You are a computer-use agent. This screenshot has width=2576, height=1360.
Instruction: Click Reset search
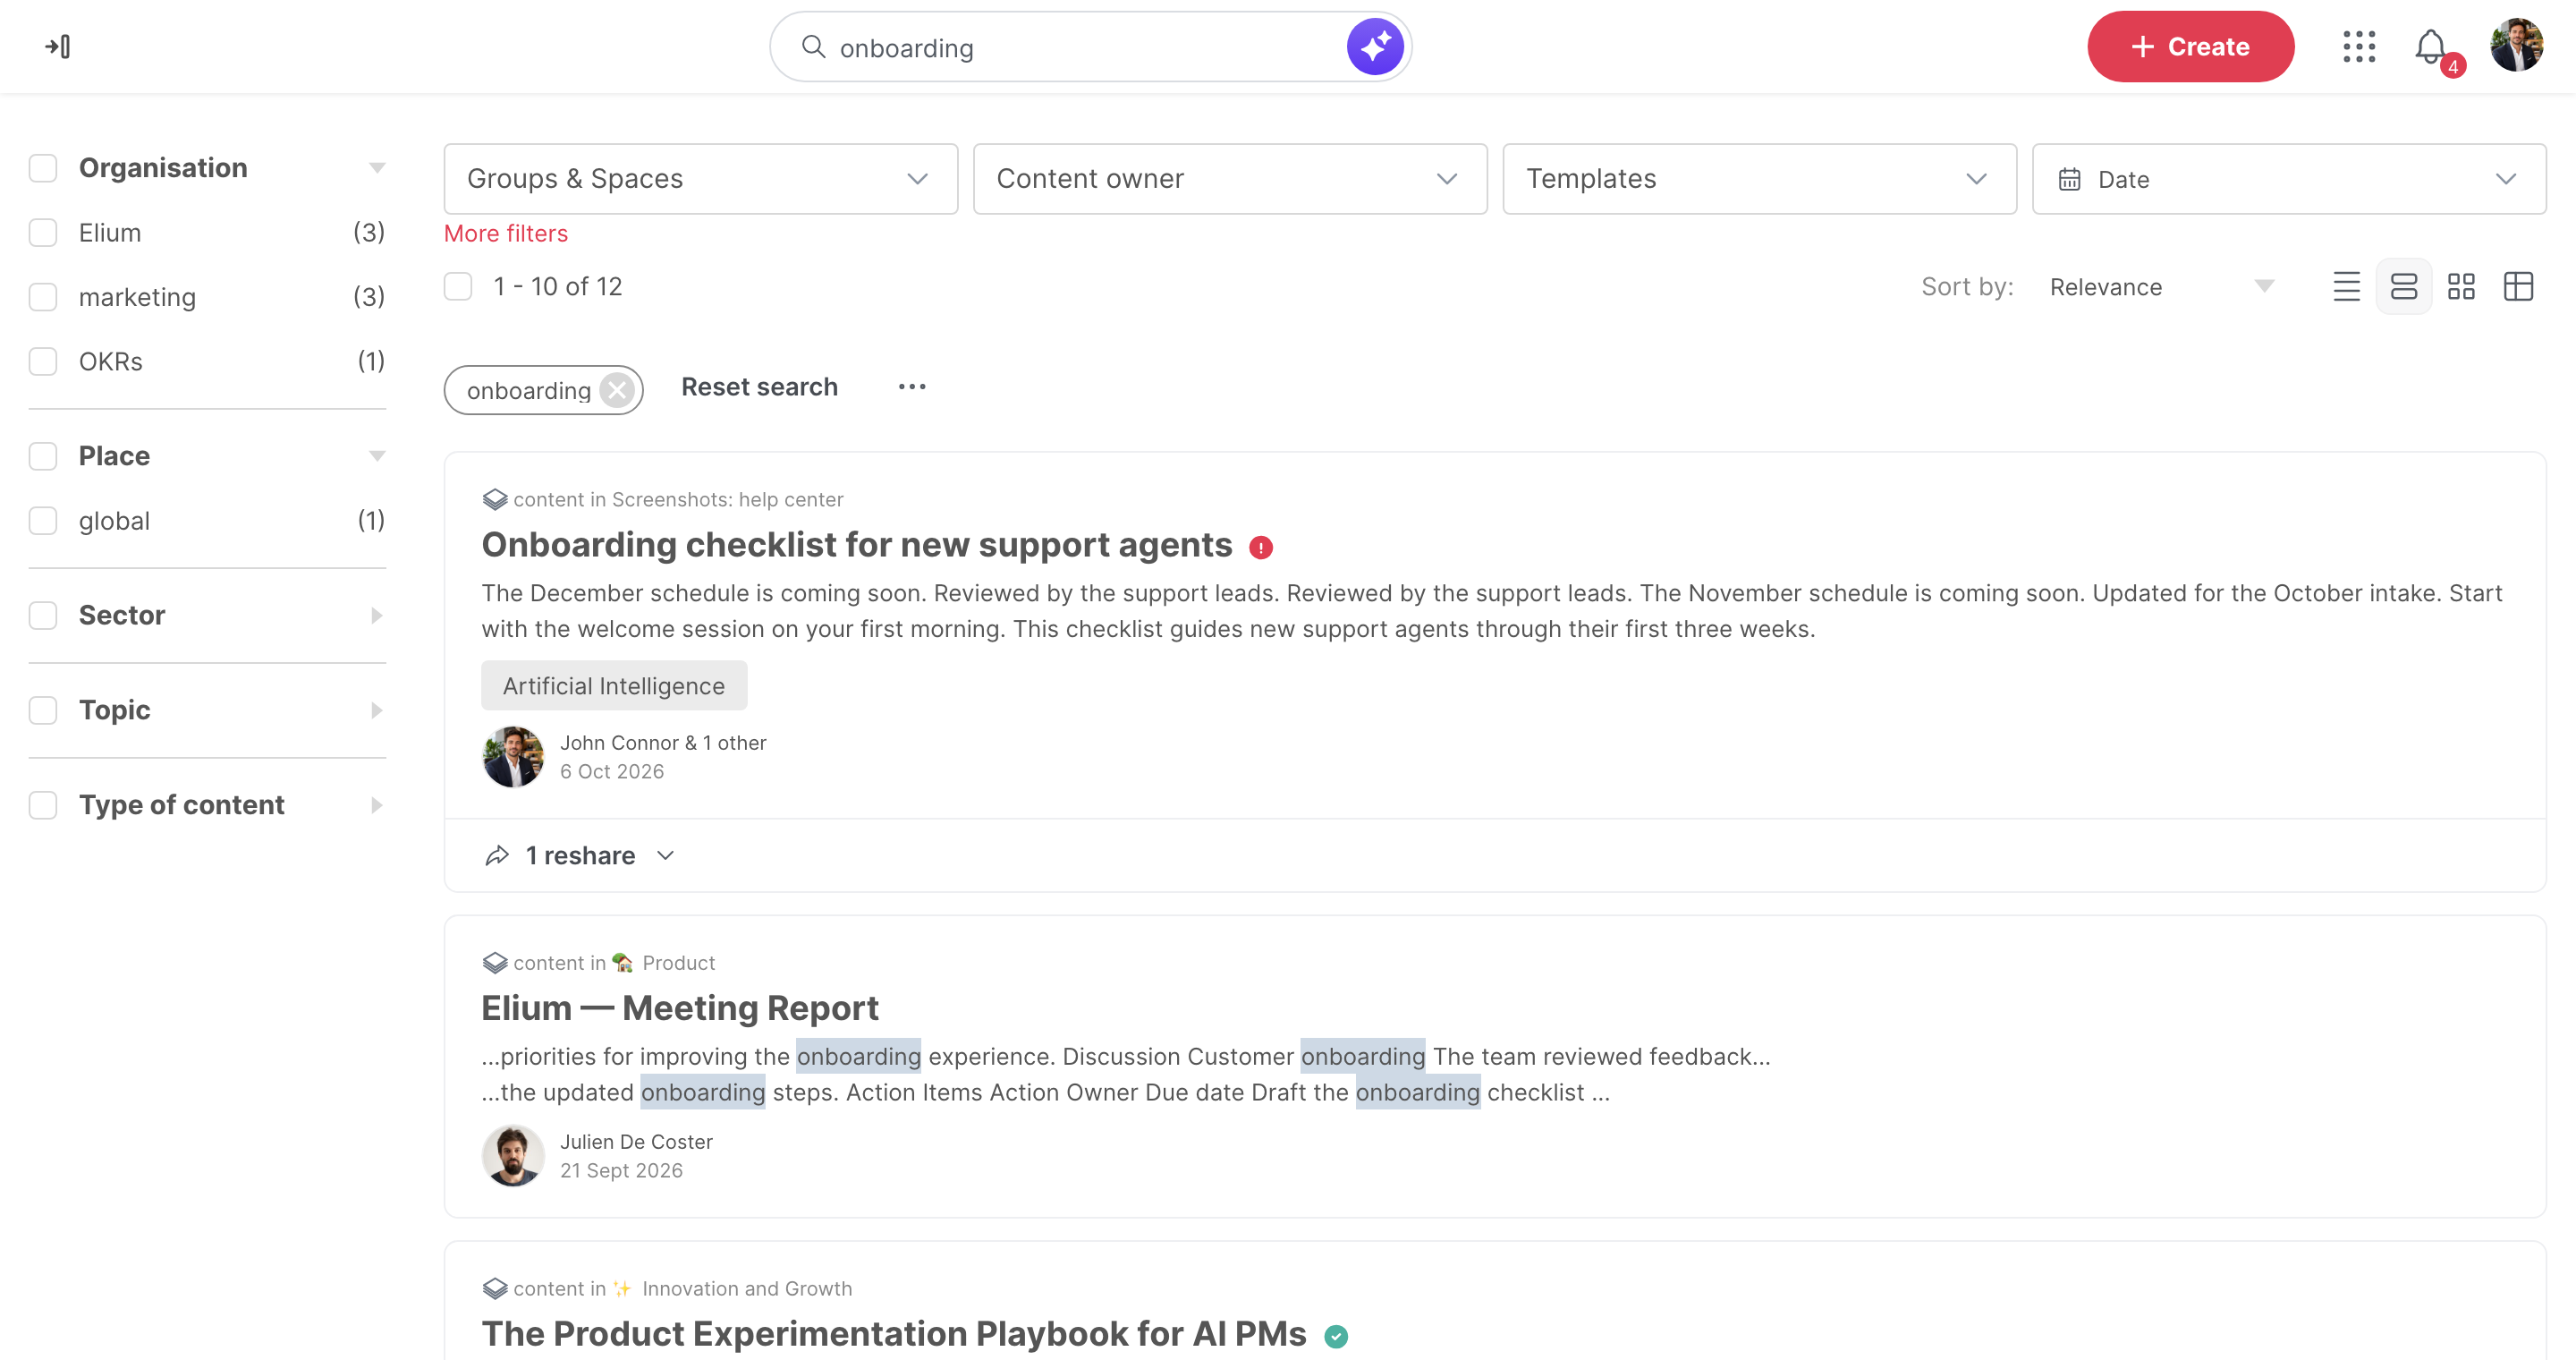pyautogui.click(x=759, y=387)
